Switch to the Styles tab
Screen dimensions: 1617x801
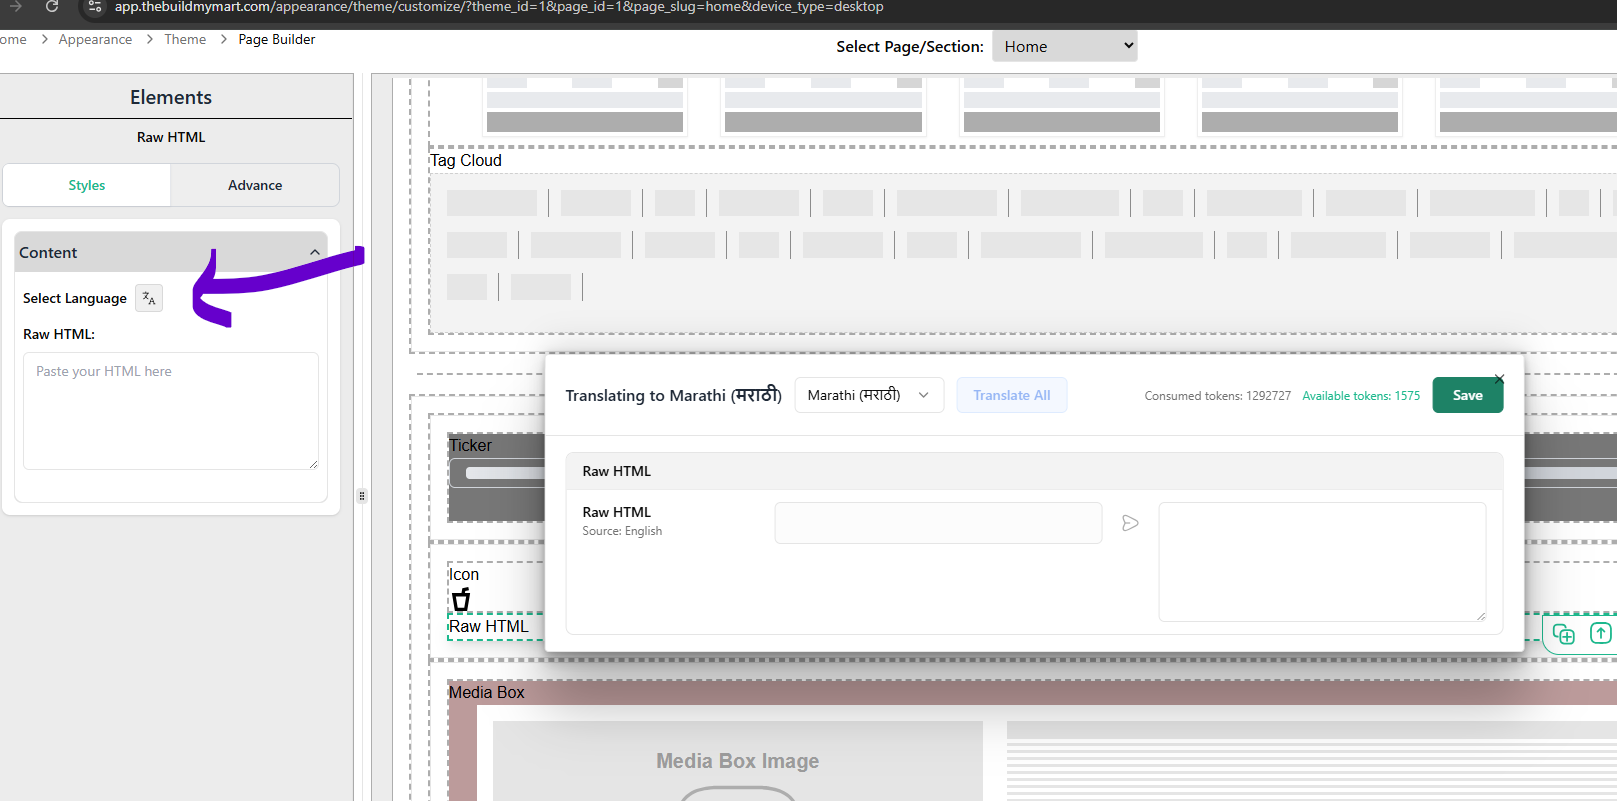pos(87,185)
